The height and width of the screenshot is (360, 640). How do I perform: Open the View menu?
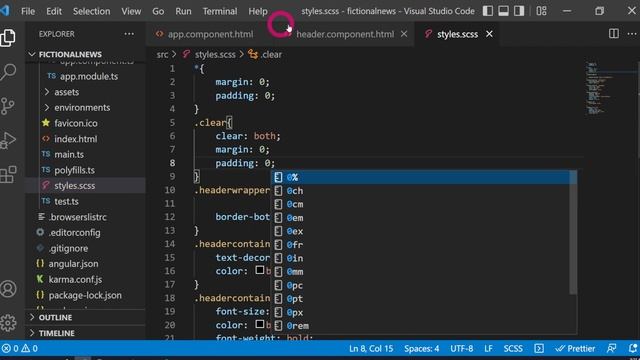(131, 11)
